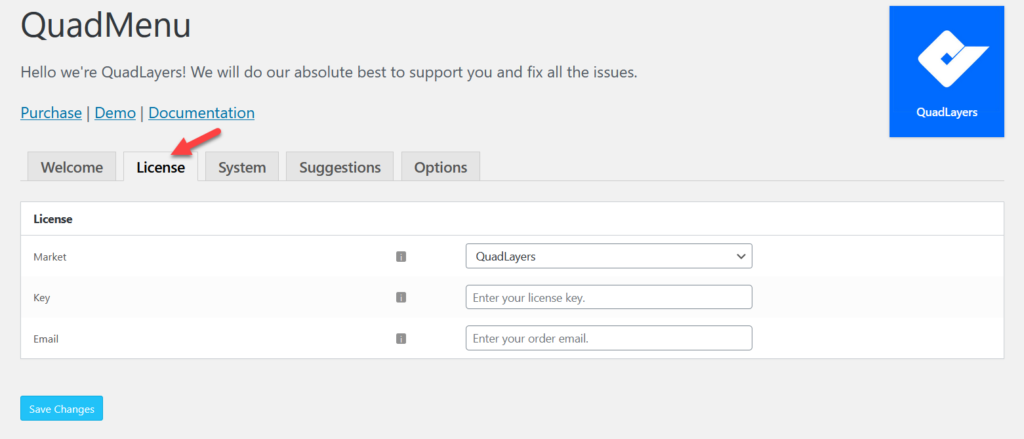Select the License tab
The image size is (1024, 439).
pos(160,167)
